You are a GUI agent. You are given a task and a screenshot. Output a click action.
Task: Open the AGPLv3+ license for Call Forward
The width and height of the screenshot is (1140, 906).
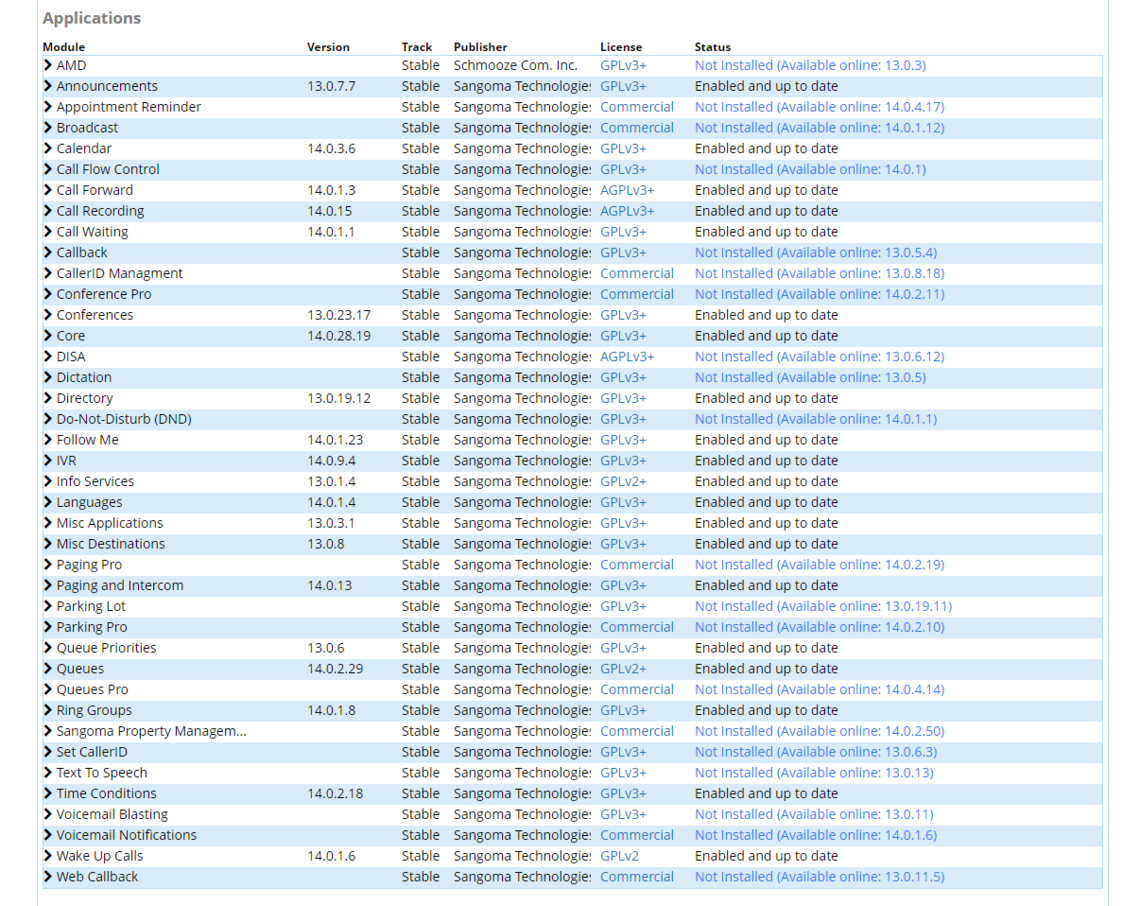tap(627, 190)
